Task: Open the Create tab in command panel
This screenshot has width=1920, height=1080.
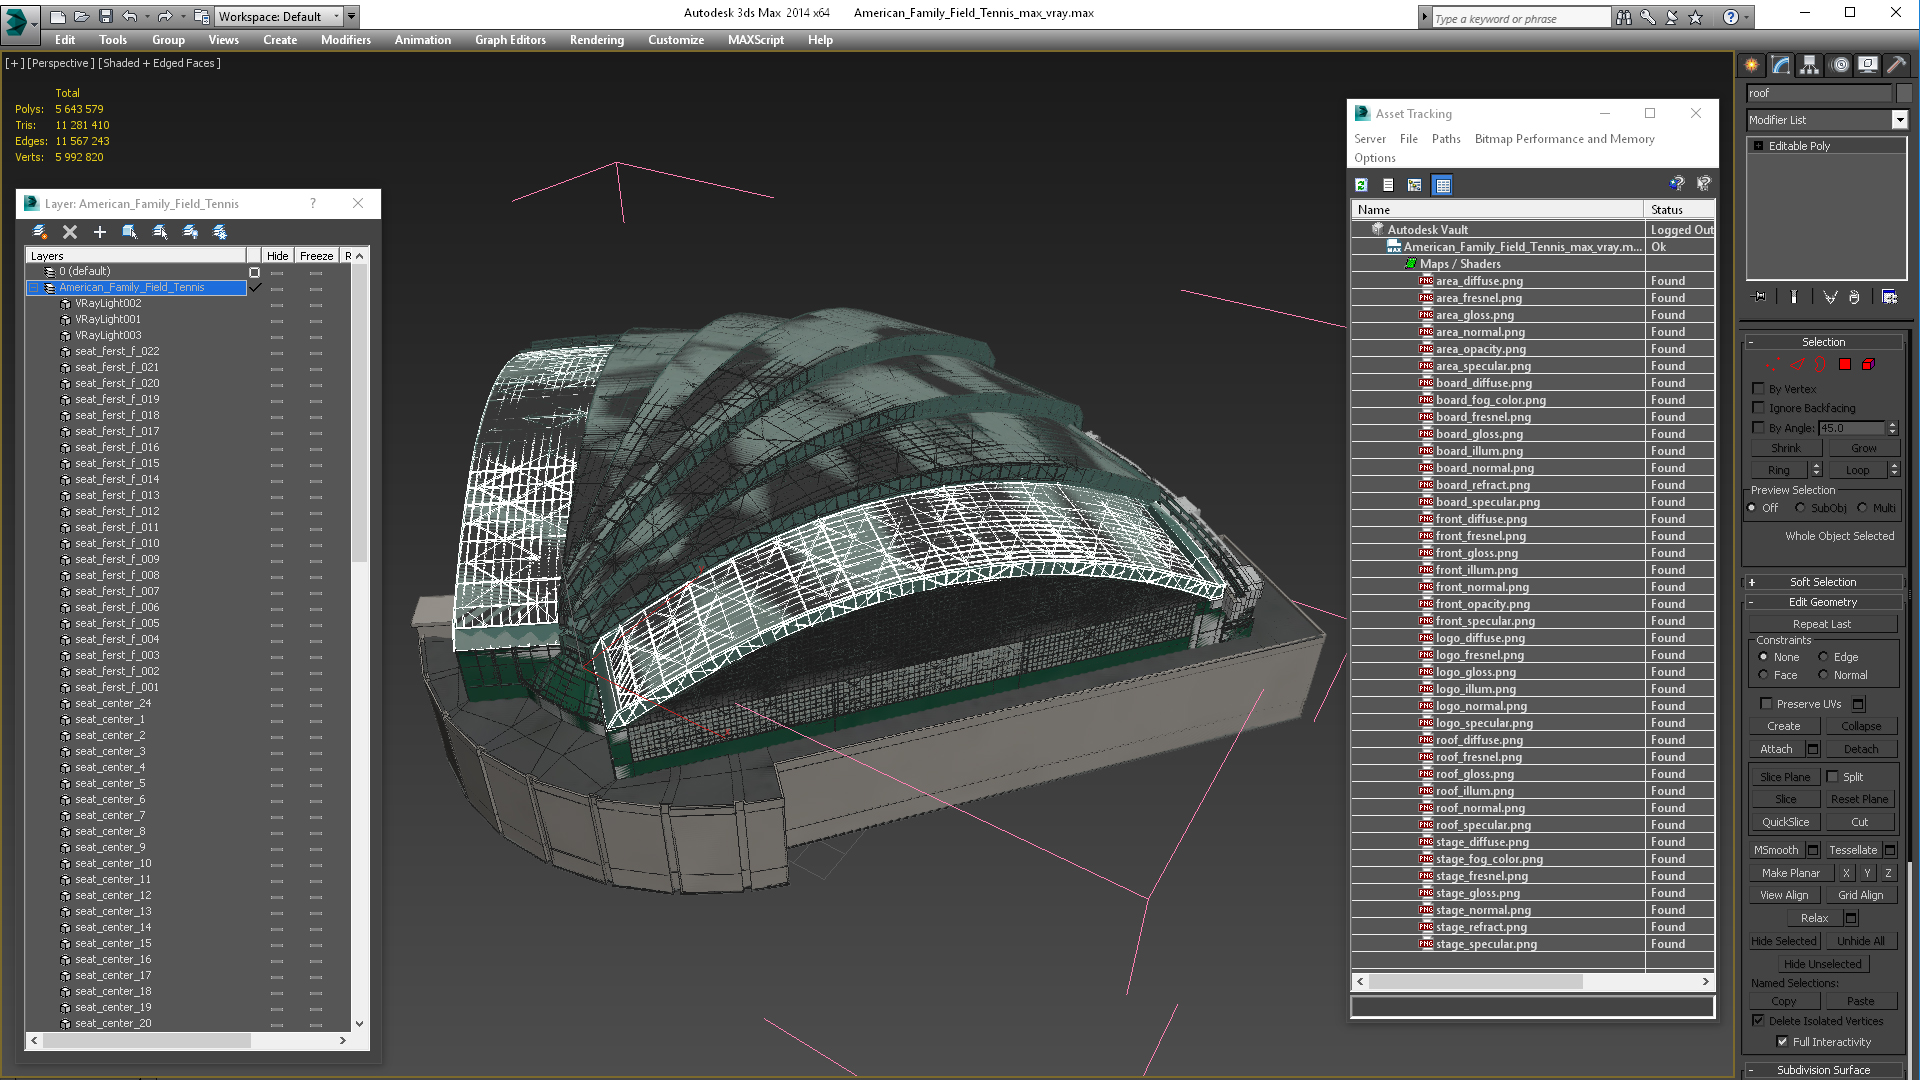Action: 1752,65
